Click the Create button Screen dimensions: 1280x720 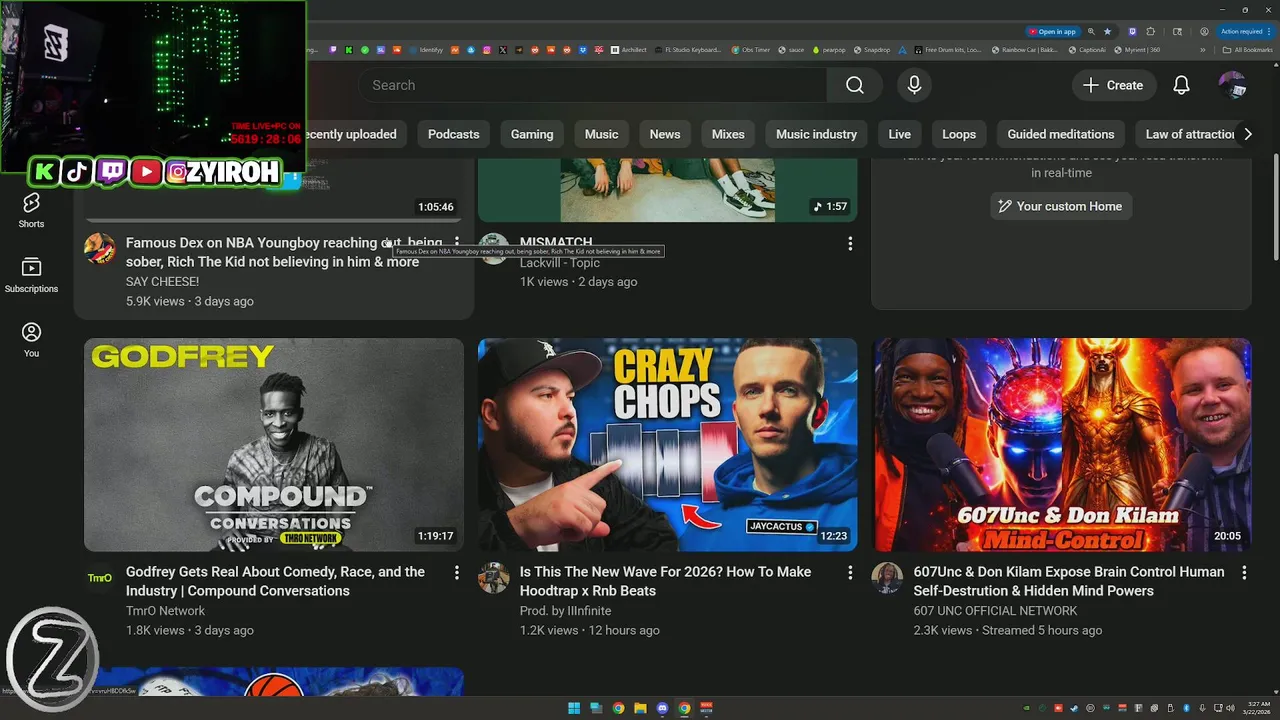pyautogui.click(x=1114, y=85)
